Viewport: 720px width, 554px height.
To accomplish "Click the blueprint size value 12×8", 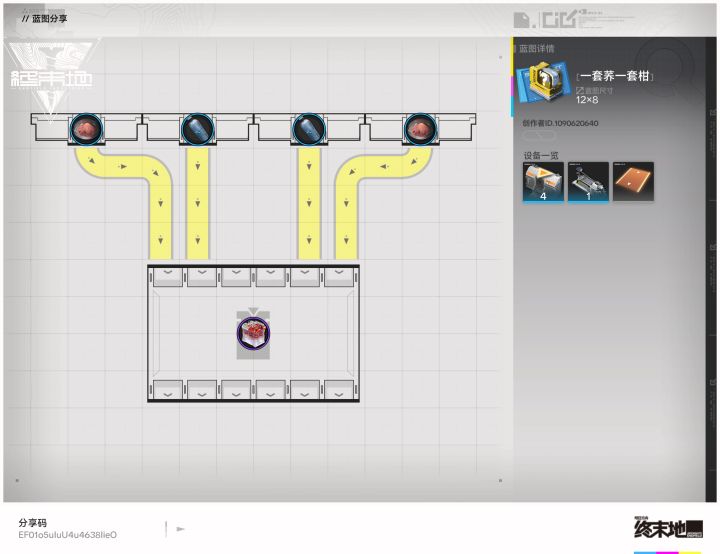I will point(587,100).
